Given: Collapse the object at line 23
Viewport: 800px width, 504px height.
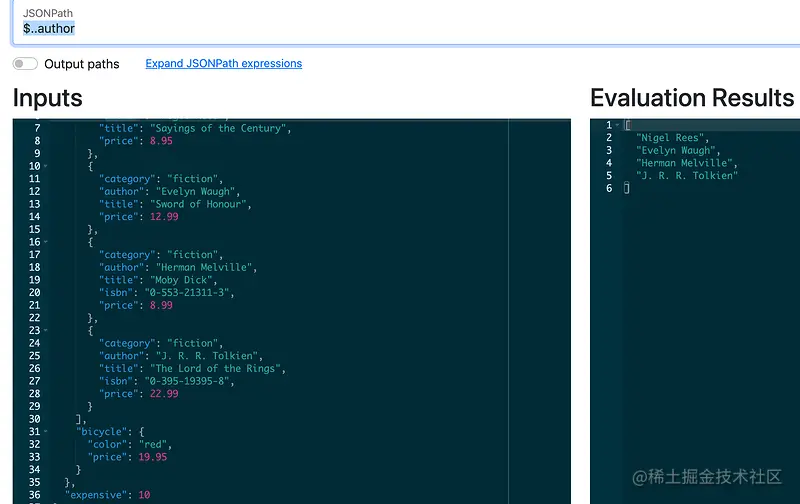Looking at the screenshot, I should [46, 331].
